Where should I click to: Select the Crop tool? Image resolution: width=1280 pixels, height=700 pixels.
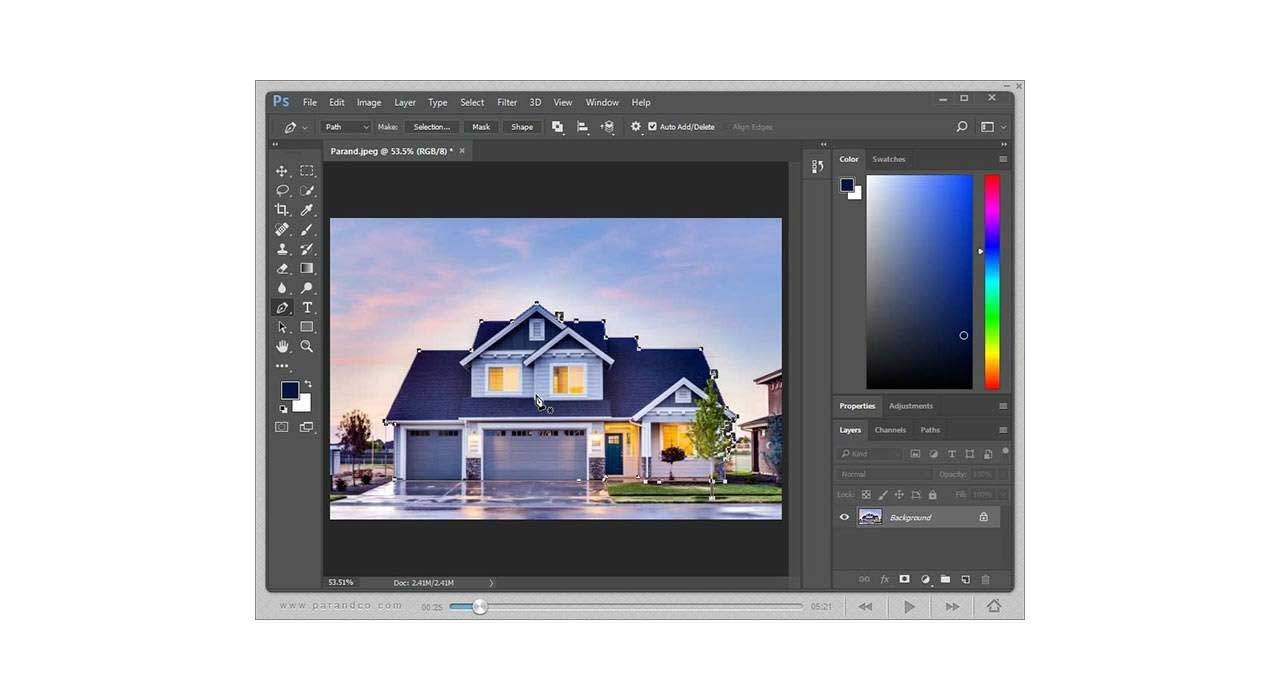pos(283,210)
